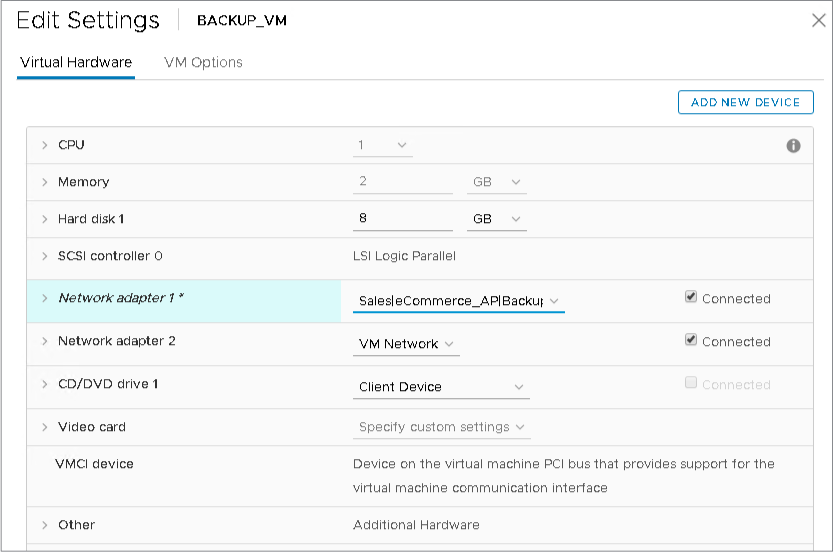Expand SCSI controller 0 row
833x552 pixels.
(45, 257)
